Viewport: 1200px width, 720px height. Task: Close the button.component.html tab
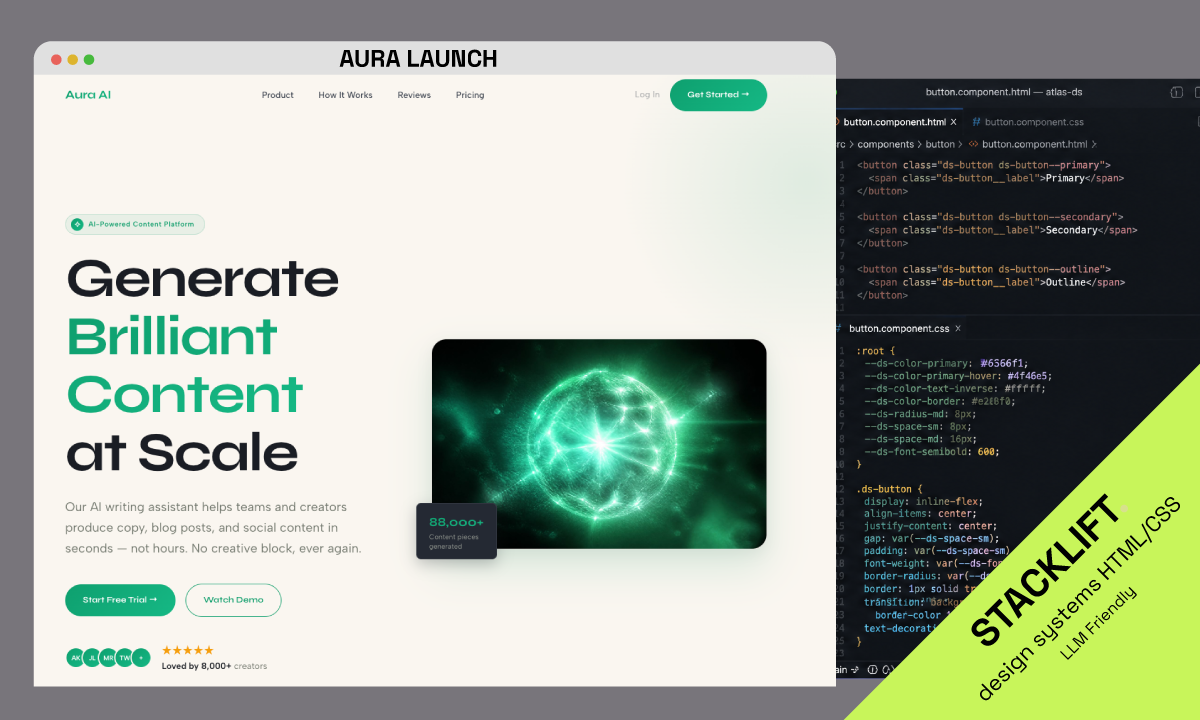tap(953, 122)
